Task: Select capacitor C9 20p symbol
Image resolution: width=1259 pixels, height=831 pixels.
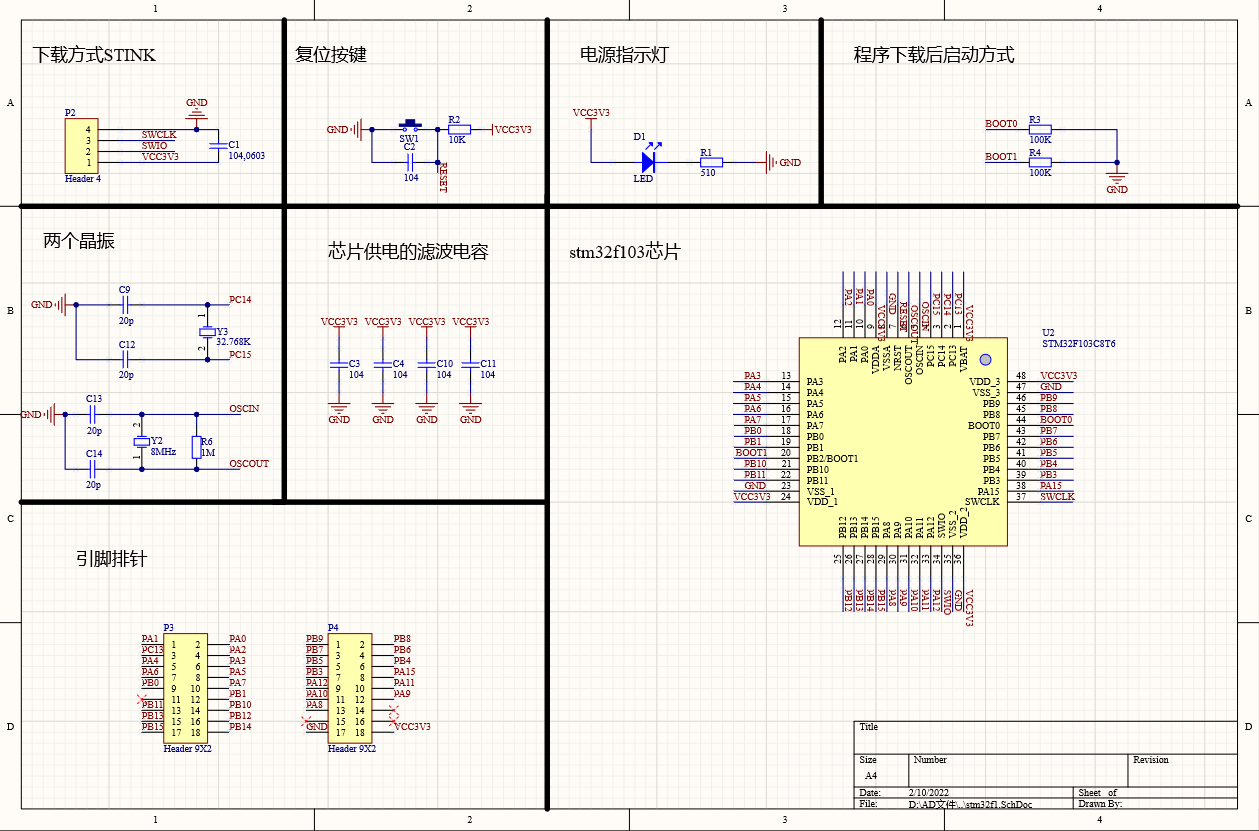Action: [x=125, y=304]
